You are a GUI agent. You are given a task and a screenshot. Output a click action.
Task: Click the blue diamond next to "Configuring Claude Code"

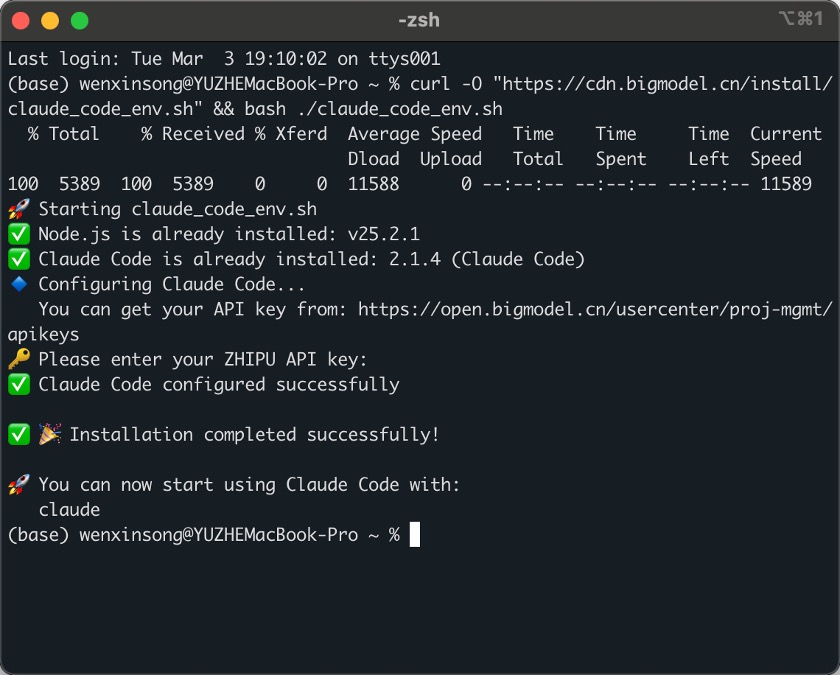[x=18, y=284]
